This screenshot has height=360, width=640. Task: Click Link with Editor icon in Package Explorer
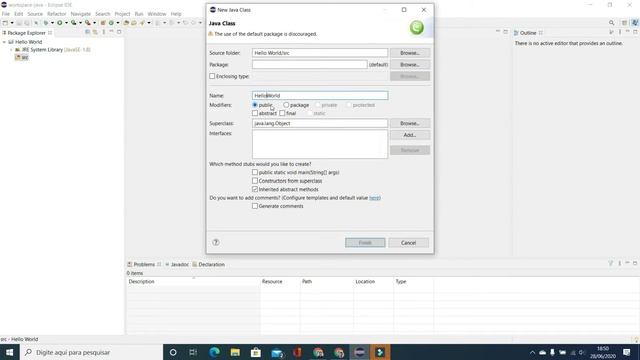coord(95,32)
